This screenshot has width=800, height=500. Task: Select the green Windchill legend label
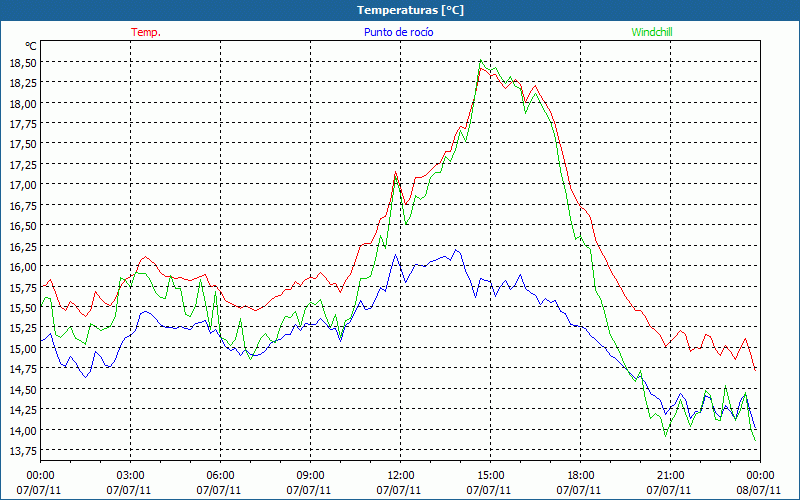(652, 32)
